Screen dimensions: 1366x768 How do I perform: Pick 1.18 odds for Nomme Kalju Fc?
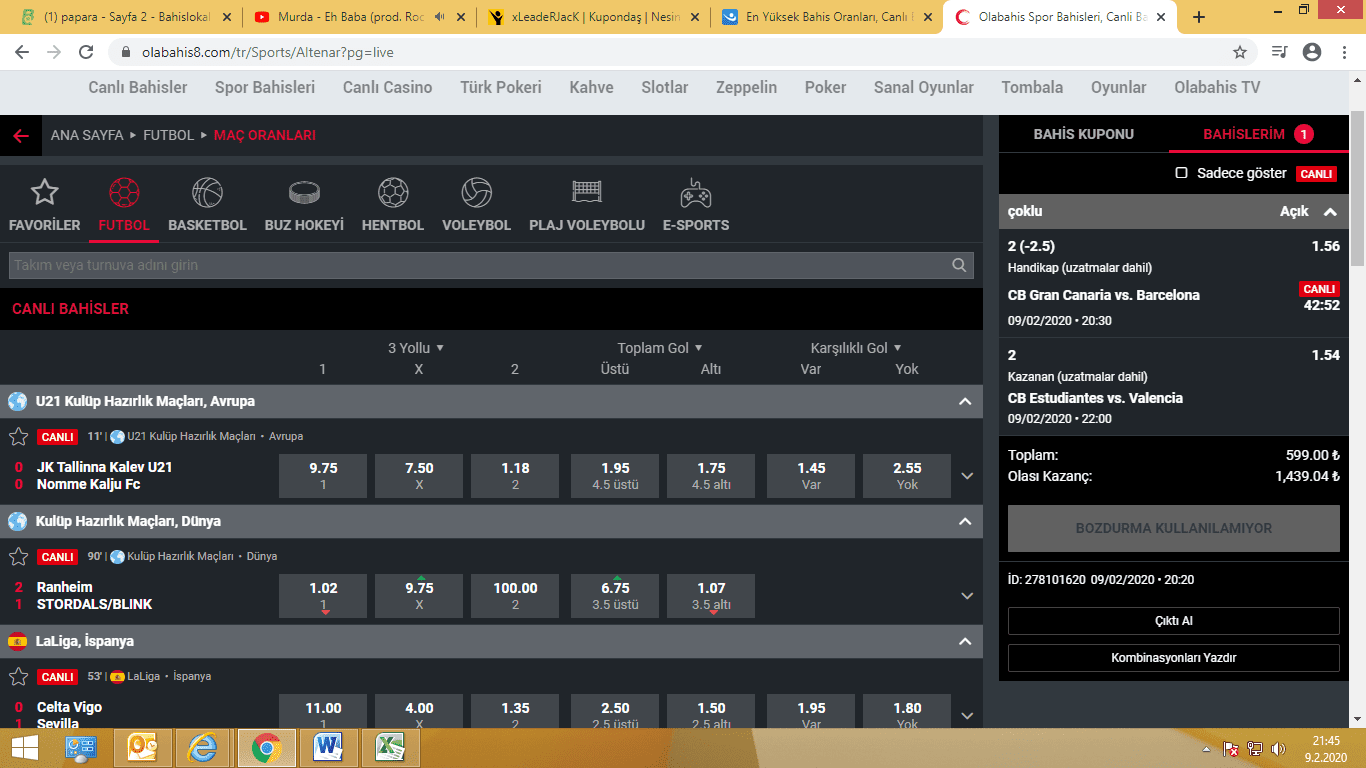pyautogui.click(x=515, y=476)
